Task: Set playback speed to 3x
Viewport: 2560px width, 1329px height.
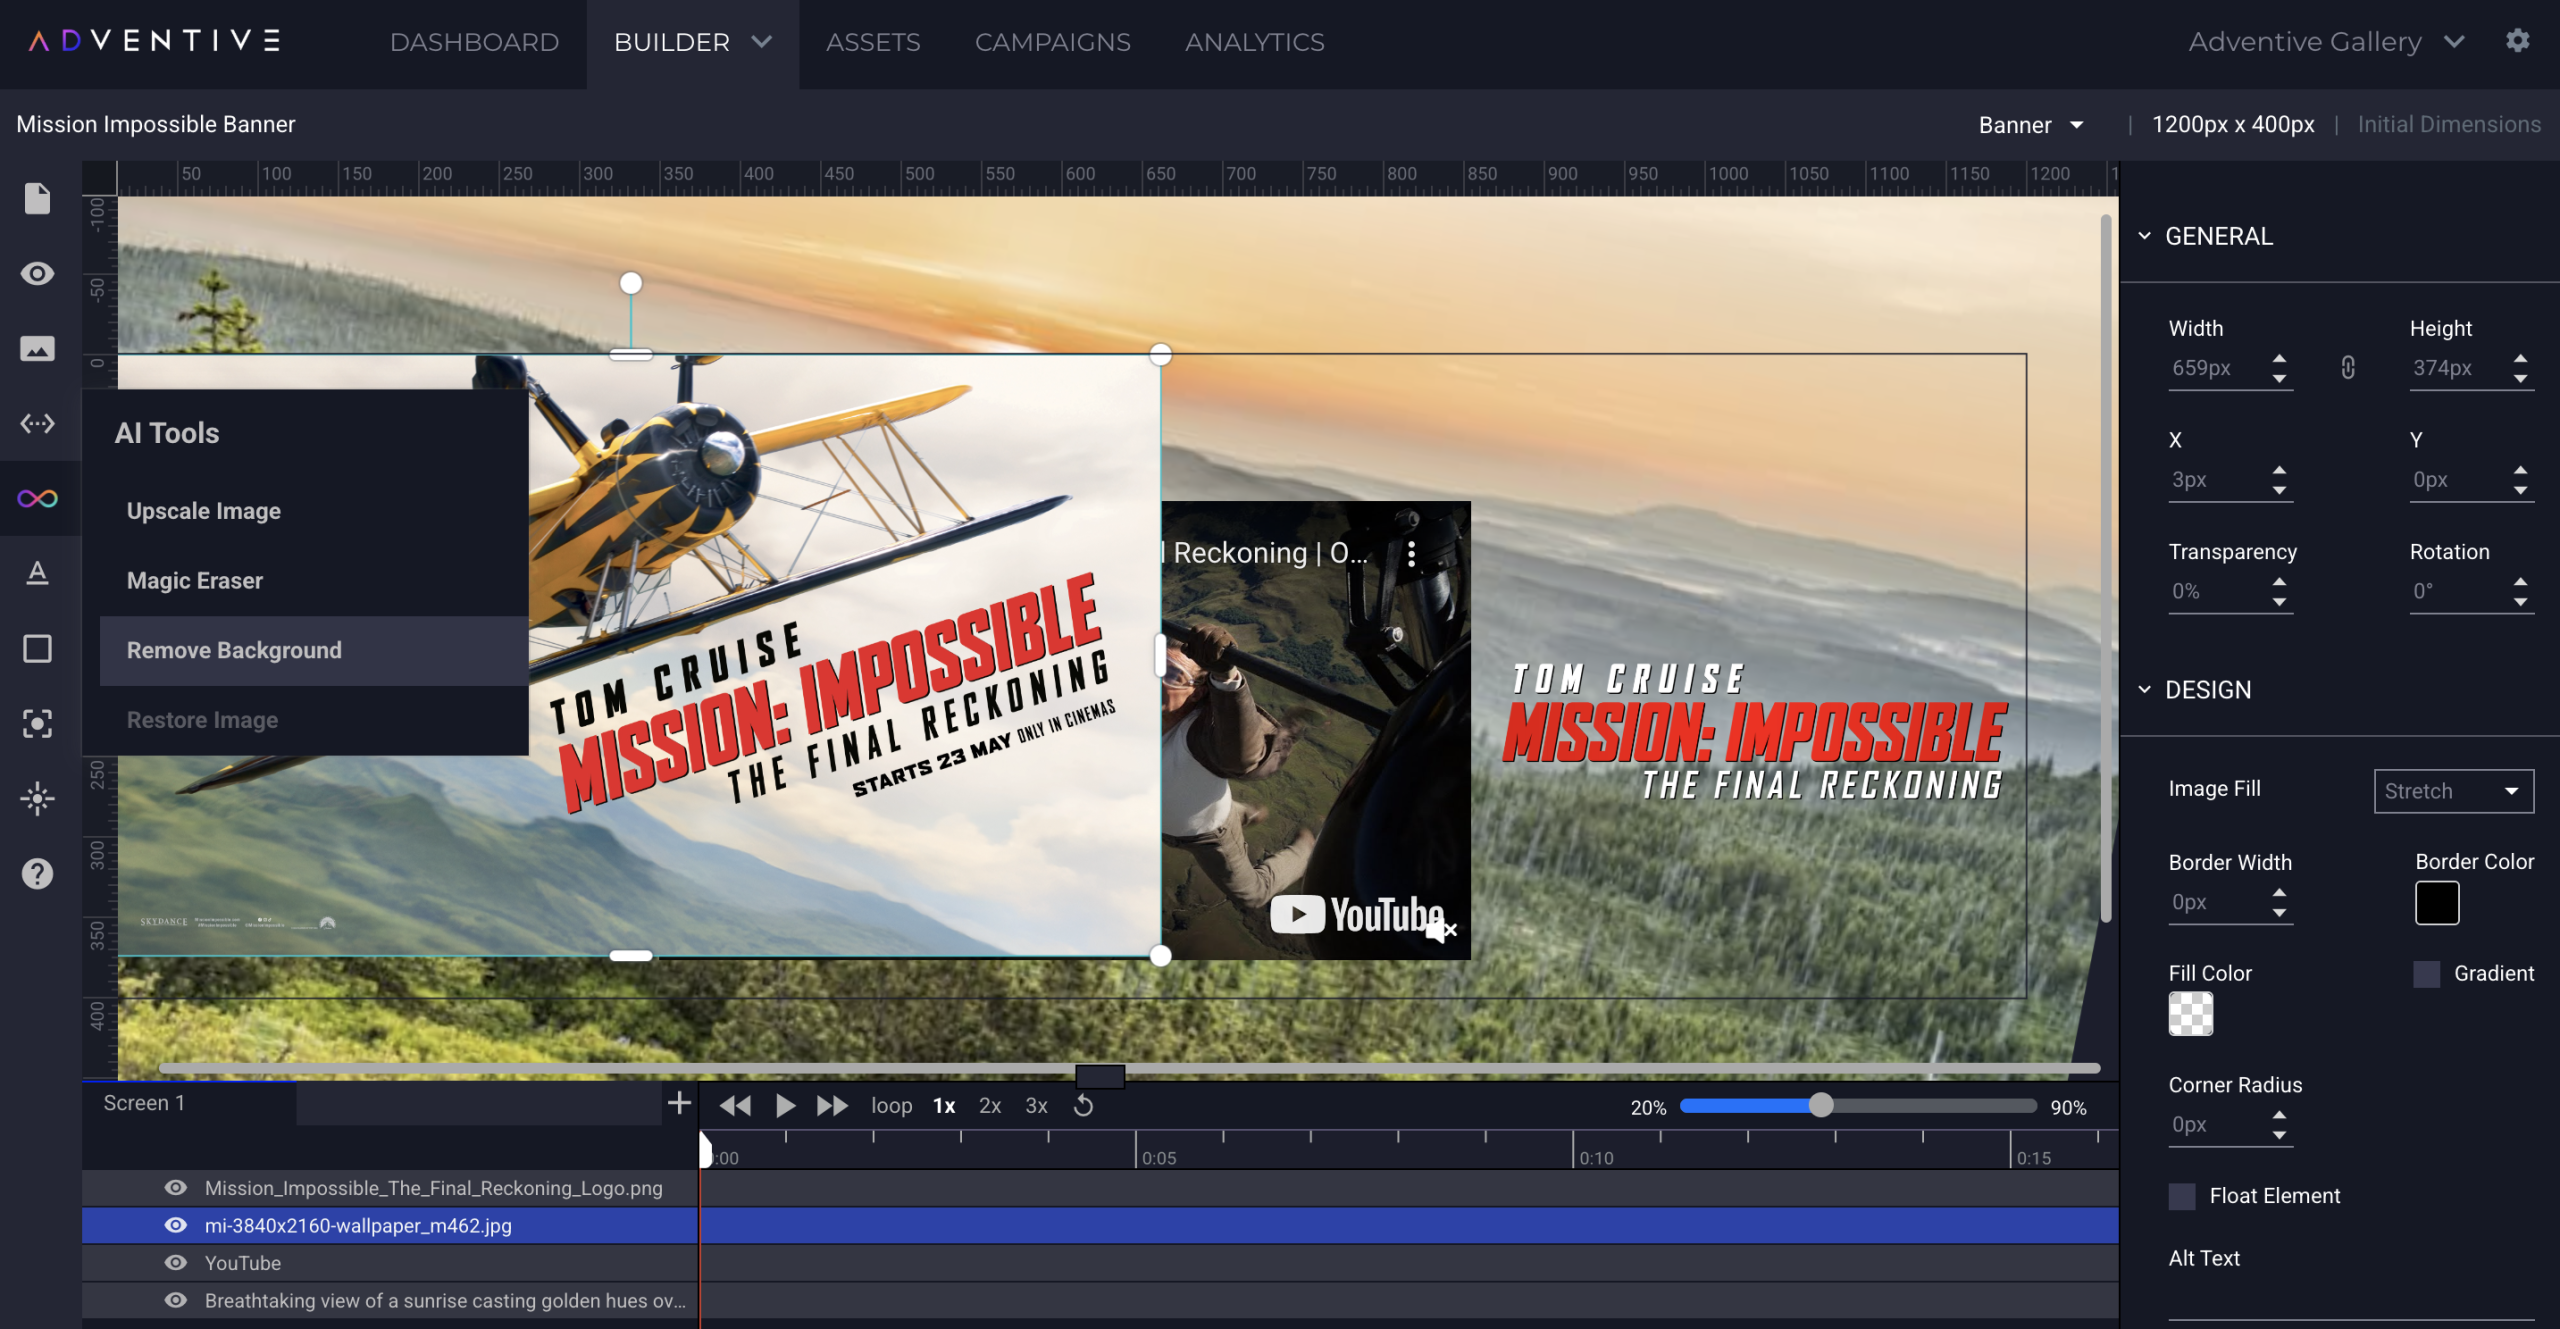Action: 1036,1105
